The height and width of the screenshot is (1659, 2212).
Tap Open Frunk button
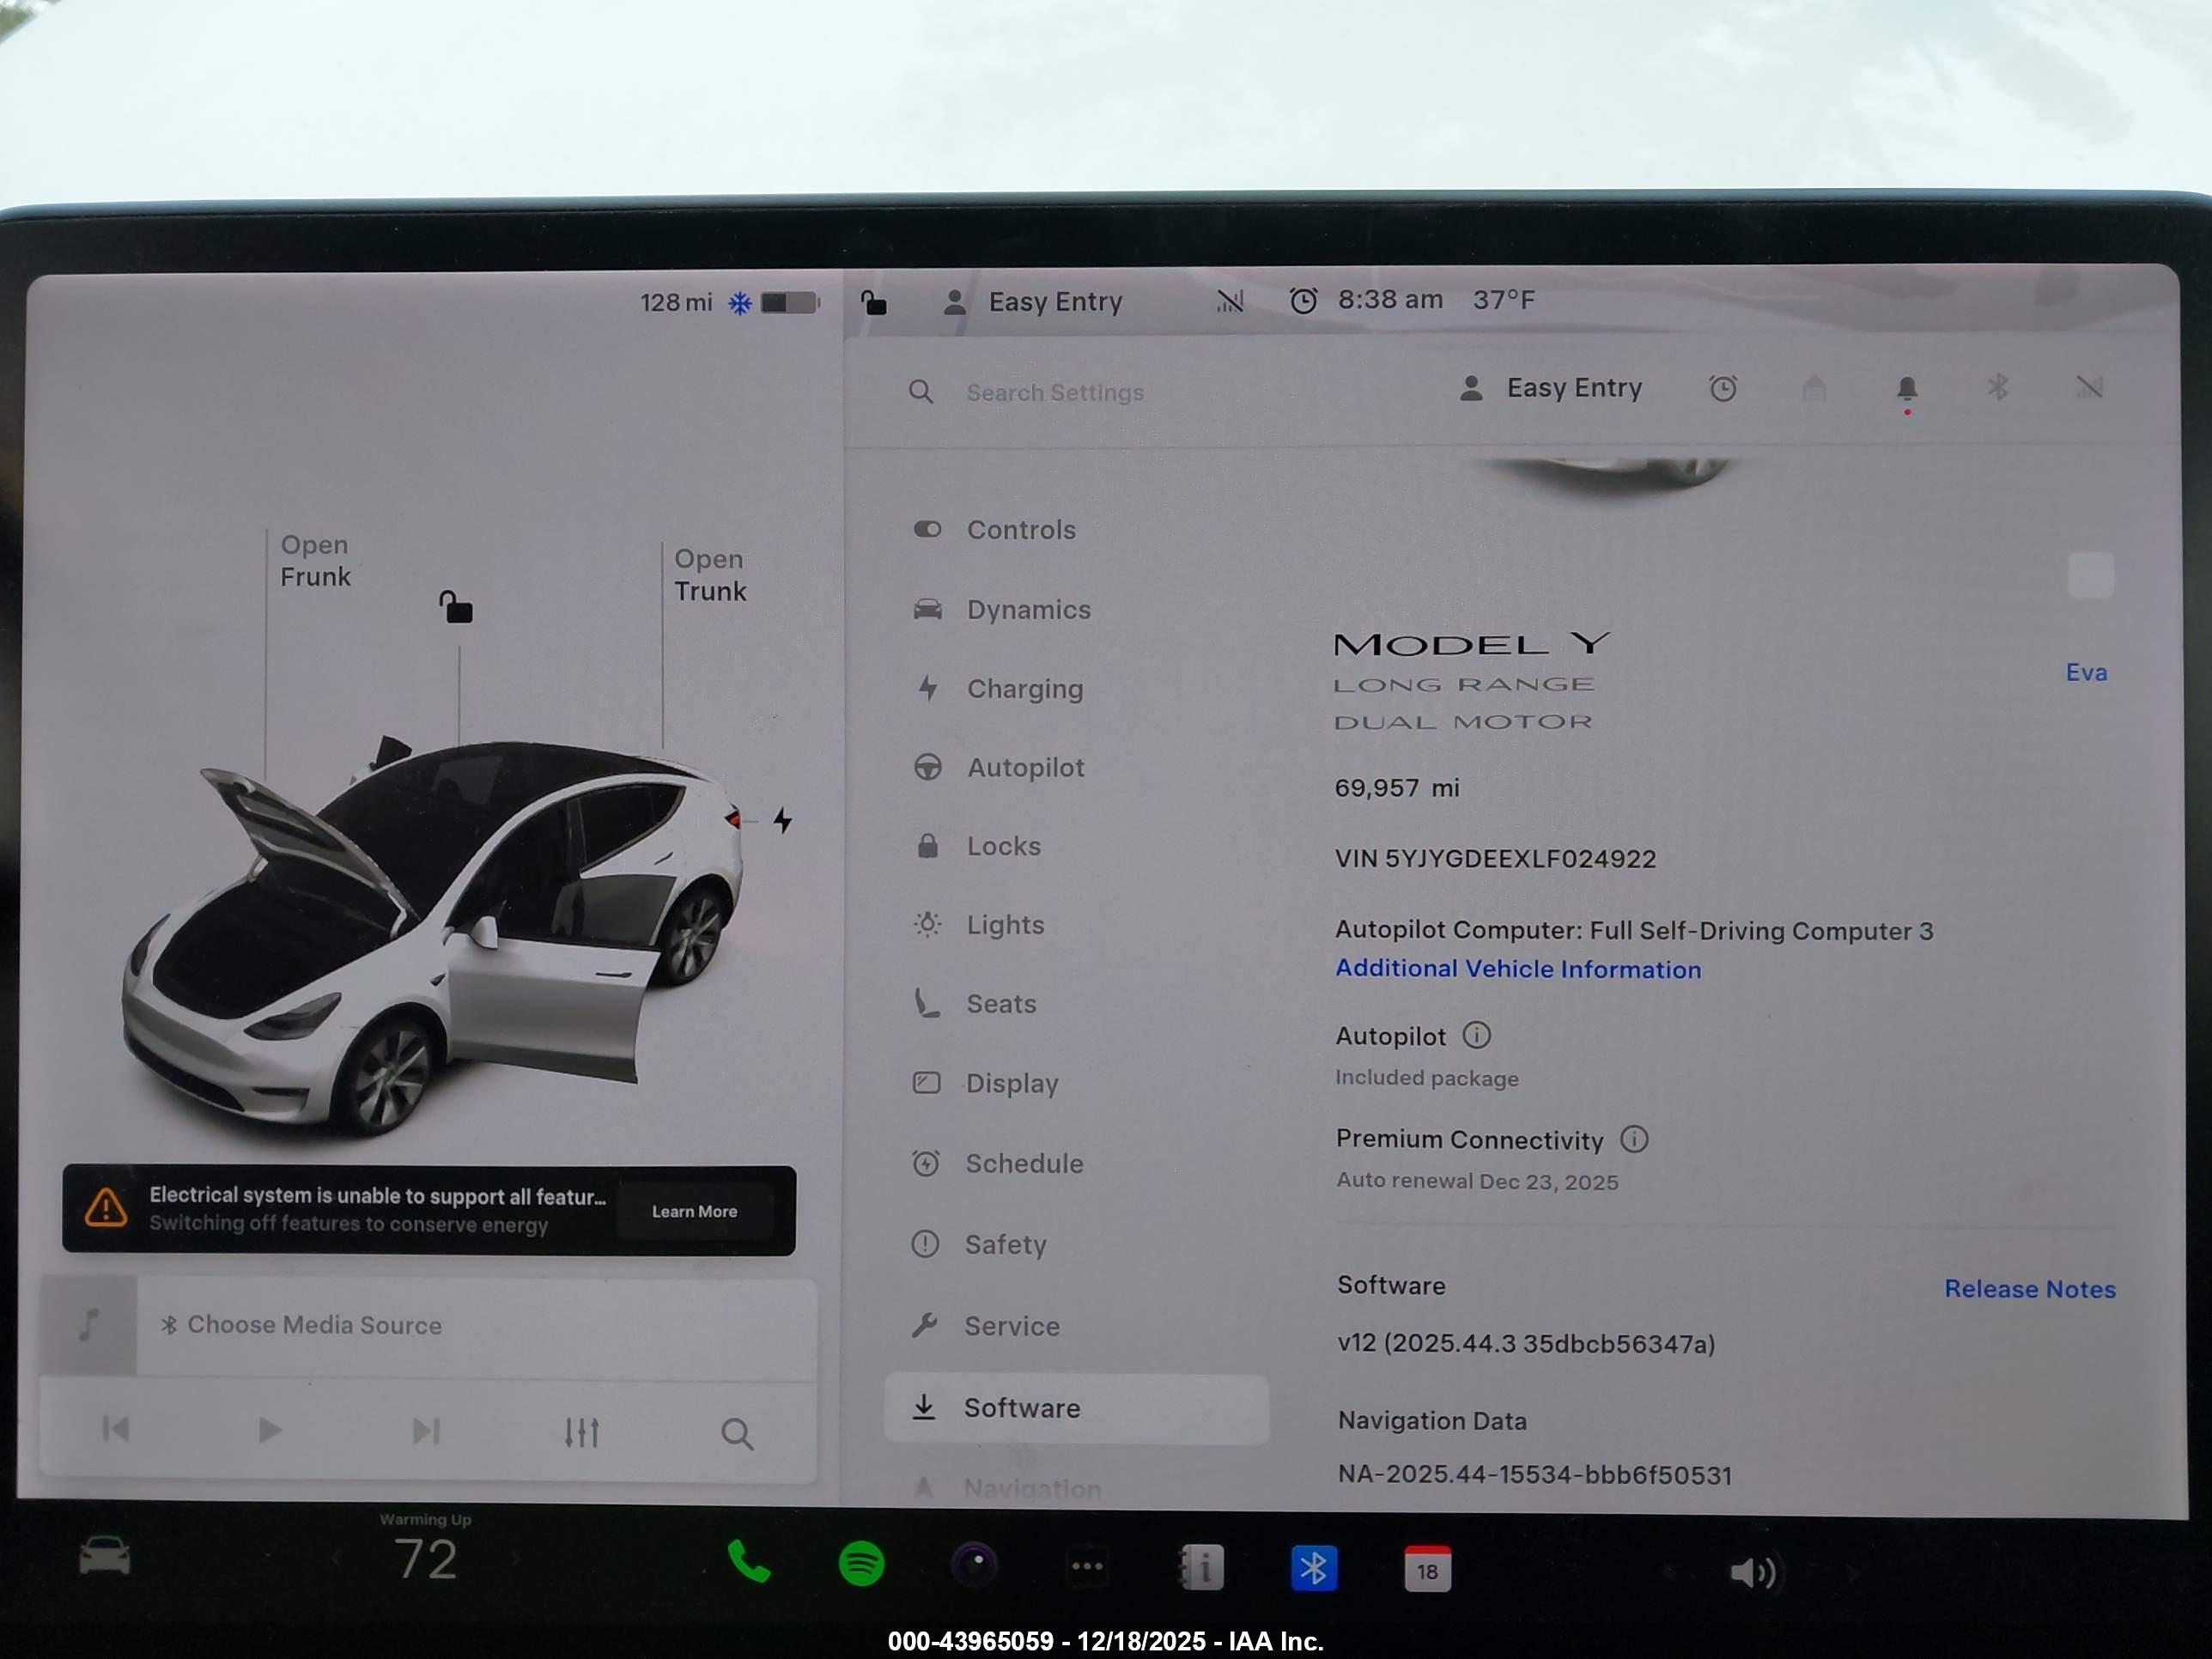(315, 561)
